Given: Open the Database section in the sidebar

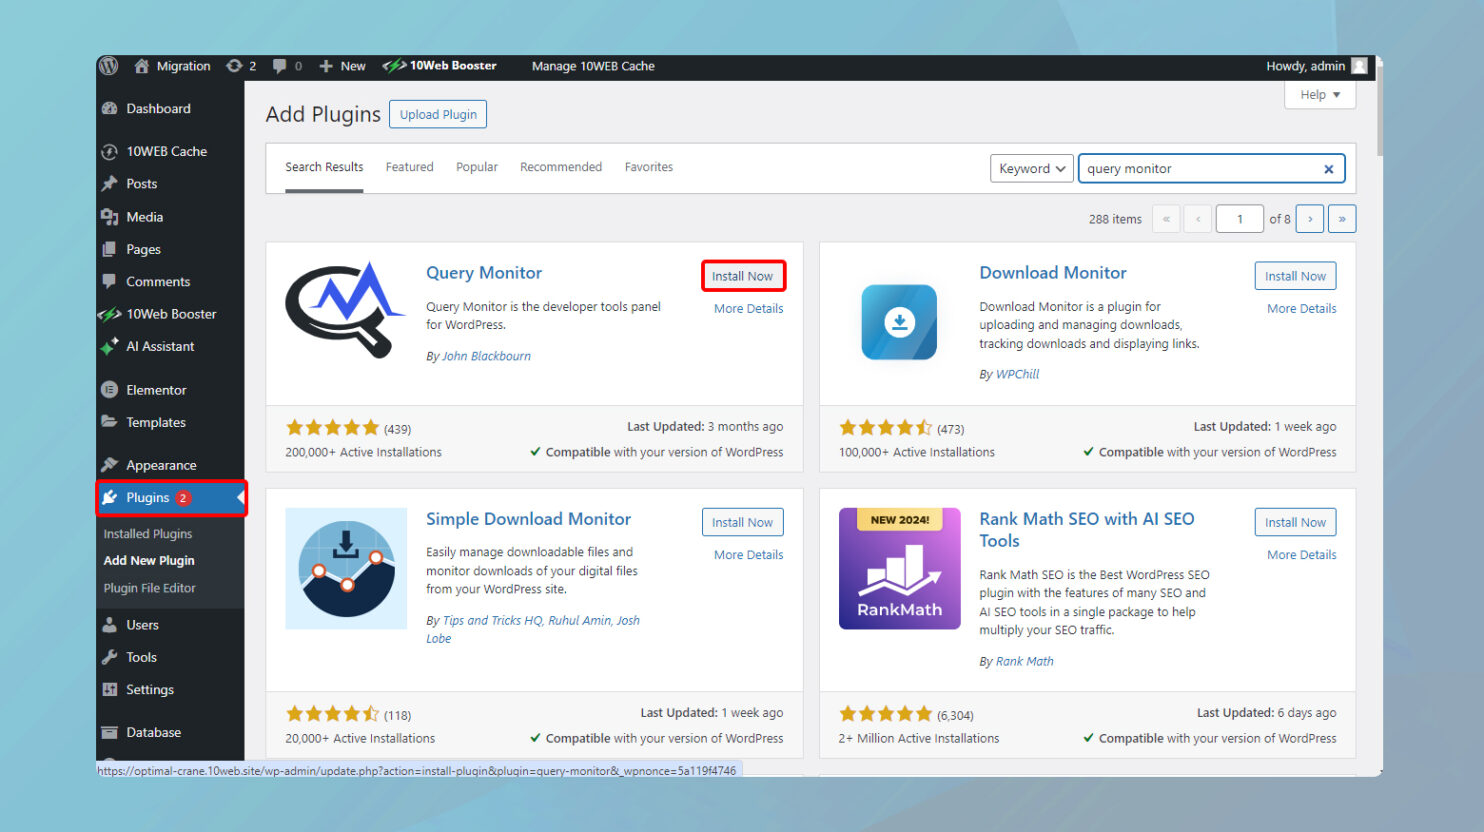Looking at the screenshot, I should (157, 731).
